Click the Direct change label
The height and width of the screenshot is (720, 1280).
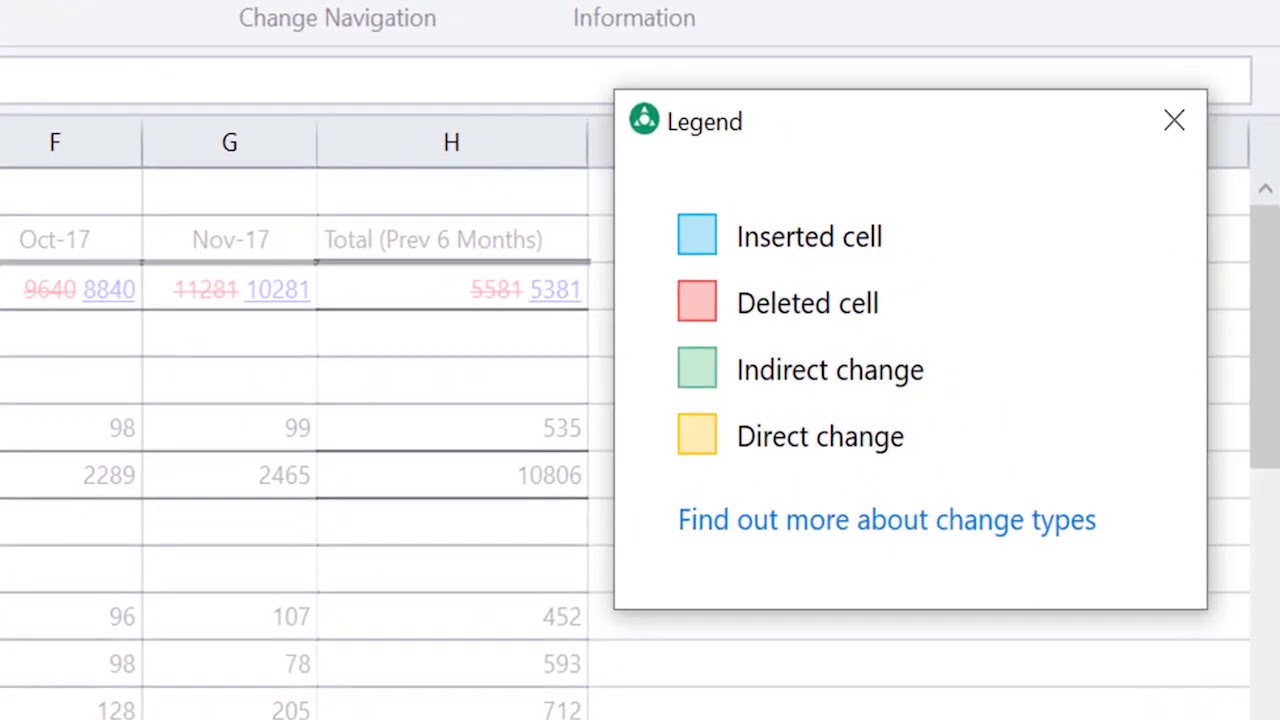(x=820, y=437)
